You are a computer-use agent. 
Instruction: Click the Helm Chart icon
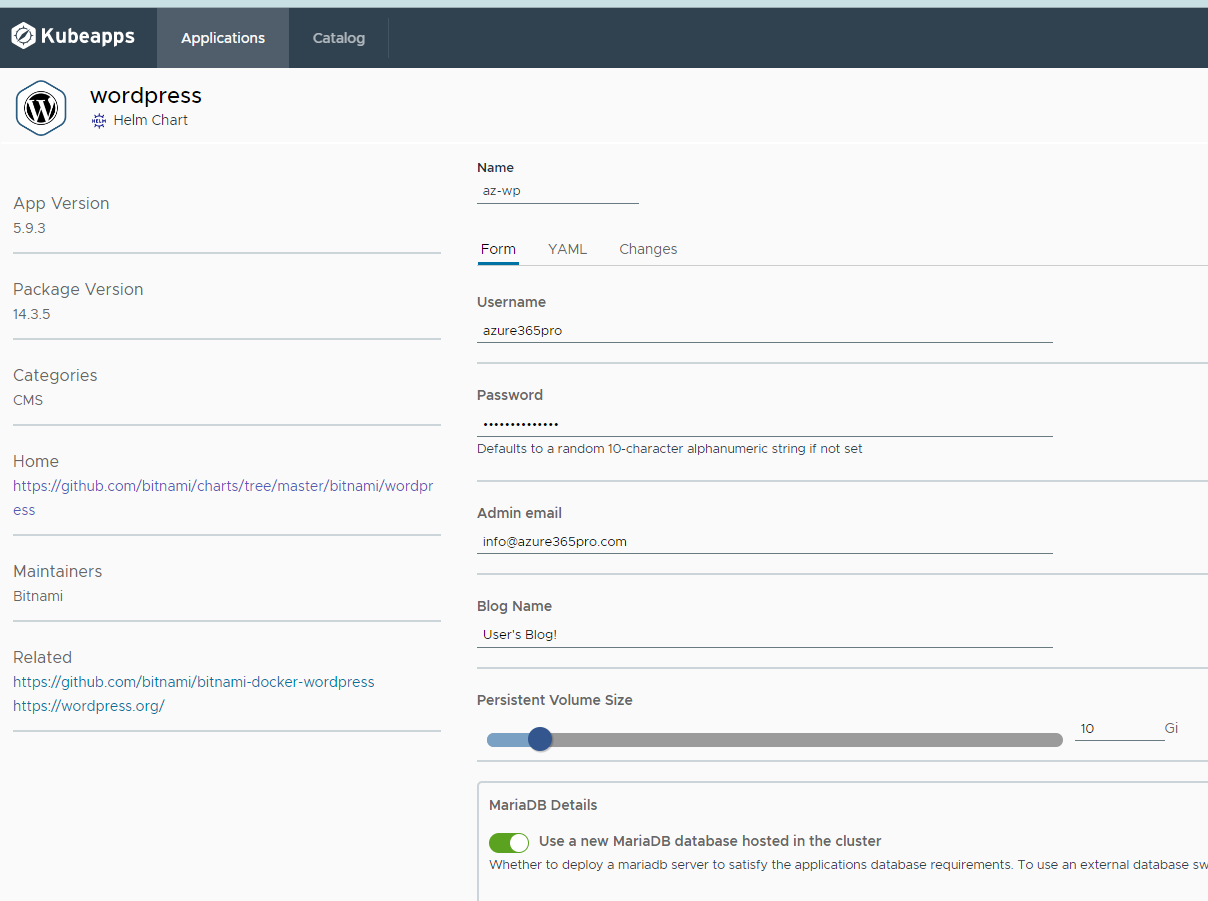coord(99,121)
